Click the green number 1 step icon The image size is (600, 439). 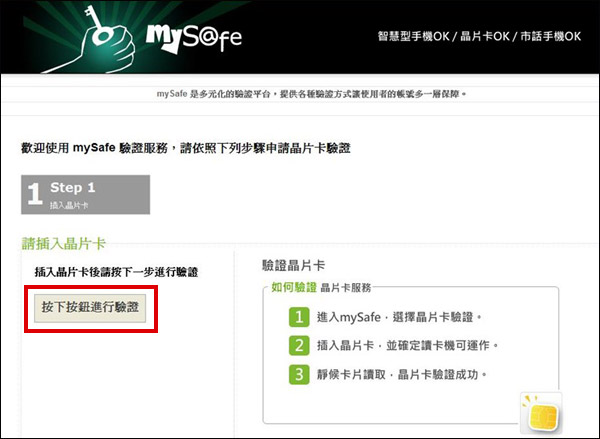pos(299,317)
